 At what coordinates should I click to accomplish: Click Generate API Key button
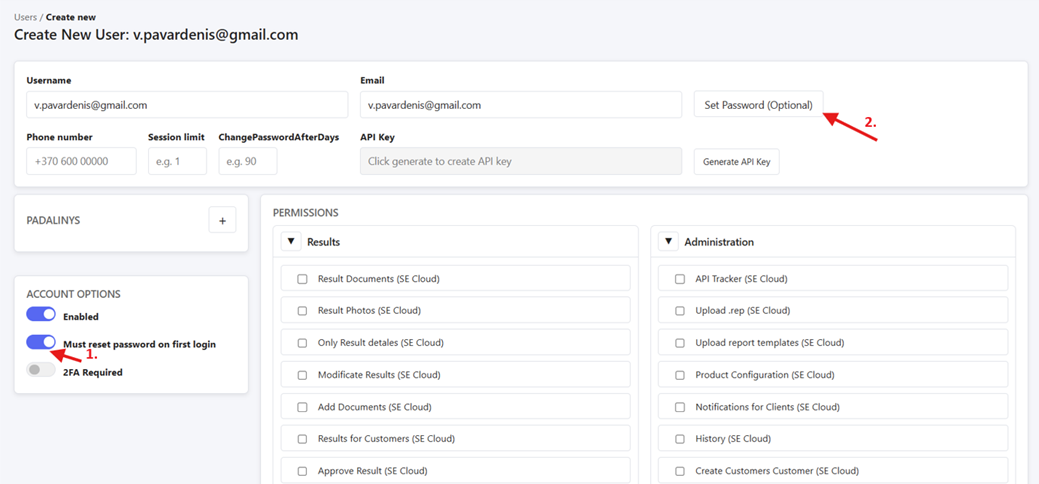737,162
